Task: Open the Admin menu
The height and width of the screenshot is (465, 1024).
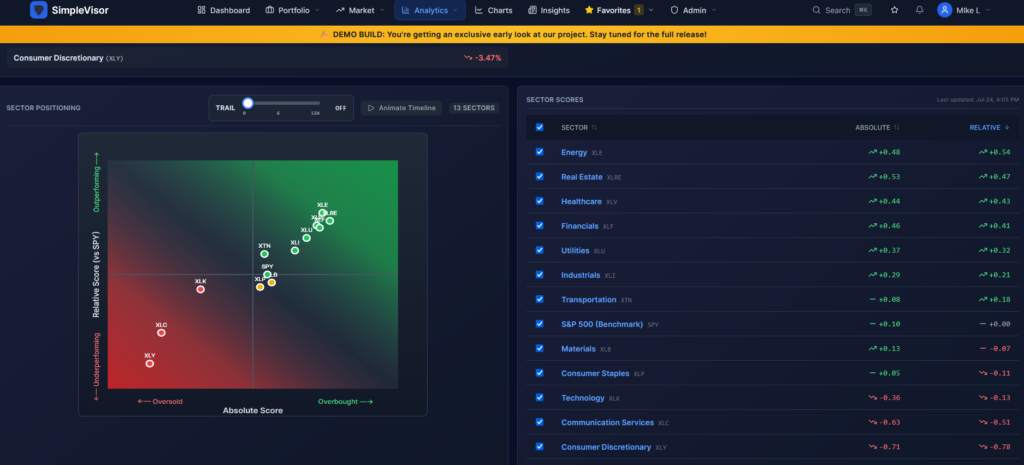Action: tap(694, 10)
